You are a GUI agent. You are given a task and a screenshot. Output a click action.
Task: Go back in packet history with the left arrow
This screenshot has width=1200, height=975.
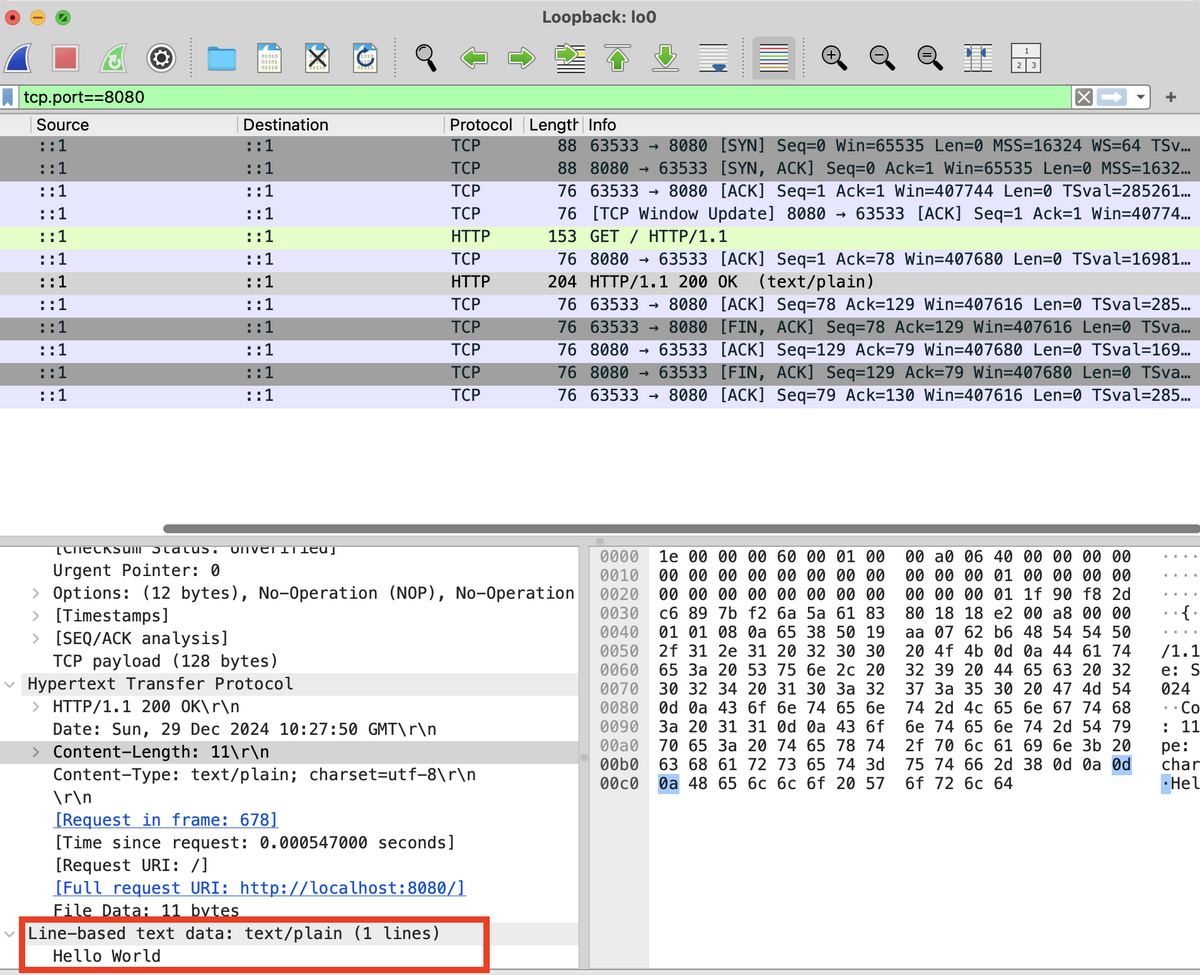[474, 58]
